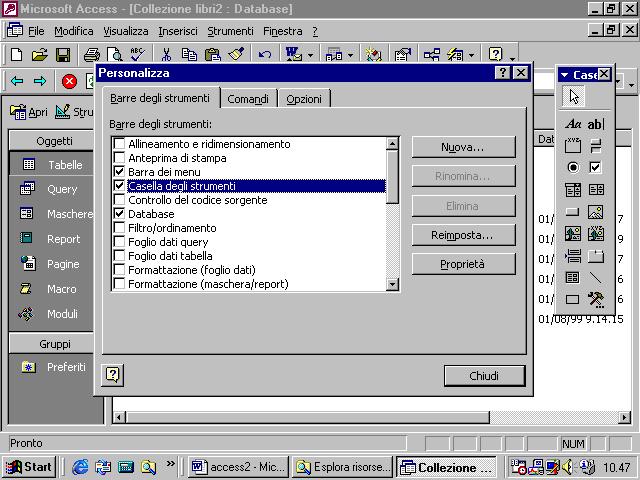Image resolution: width=640 pixels, height=480 pixels.
Task: Enable Allineamento e ridimensionamento toolbar checkbox
Action: tap(119, 144)
